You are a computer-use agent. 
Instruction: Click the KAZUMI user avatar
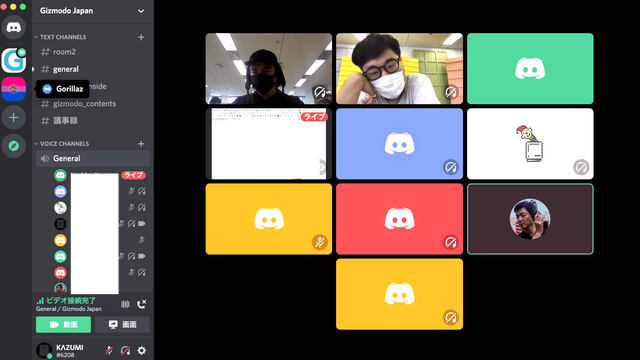click(x=44, y=350)
